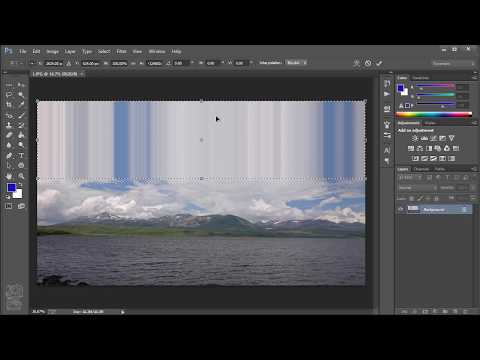The image size is (480, 360).
Task: Hide the Background layer with the eye
Action: coord(401,209)
